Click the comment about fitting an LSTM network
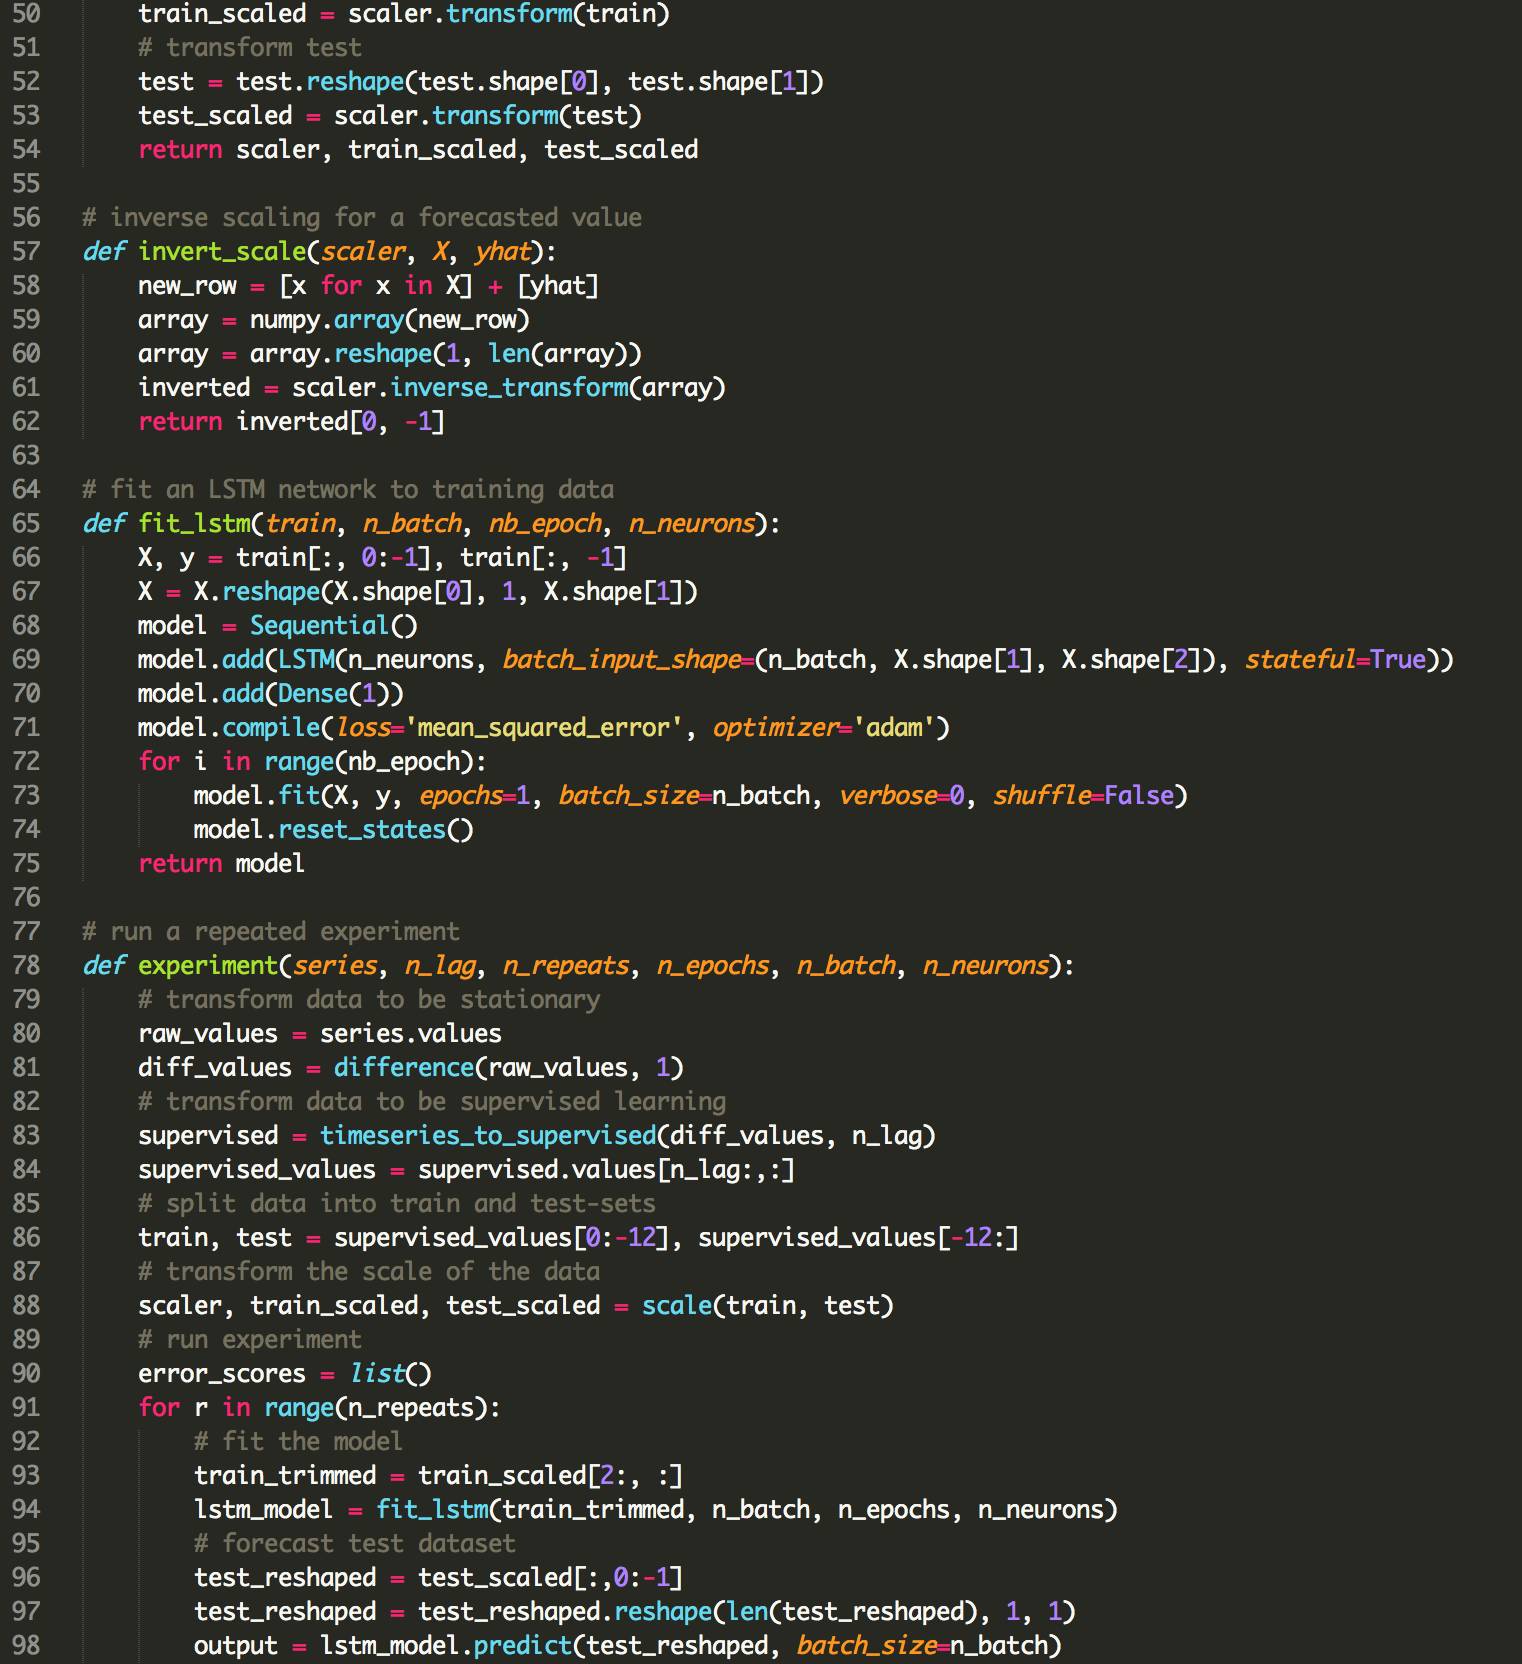Viewport: 1522px width, 1664px height. 348,489
